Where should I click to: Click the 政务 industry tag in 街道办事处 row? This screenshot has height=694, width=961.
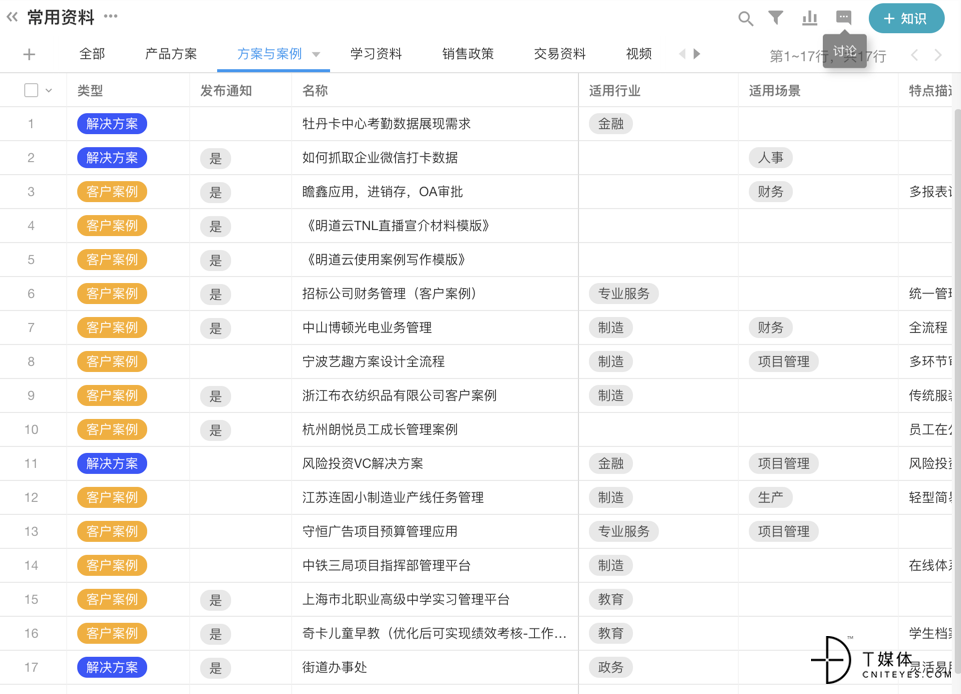pos(610,667)
